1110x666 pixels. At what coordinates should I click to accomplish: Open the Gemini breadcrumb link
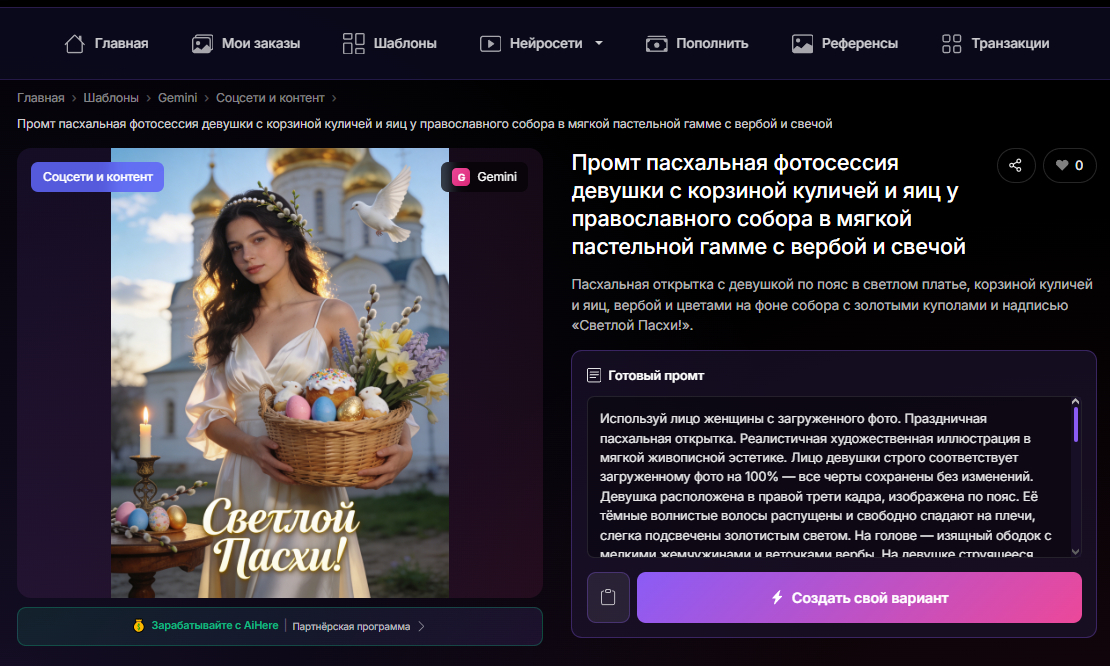coord(177,98)
